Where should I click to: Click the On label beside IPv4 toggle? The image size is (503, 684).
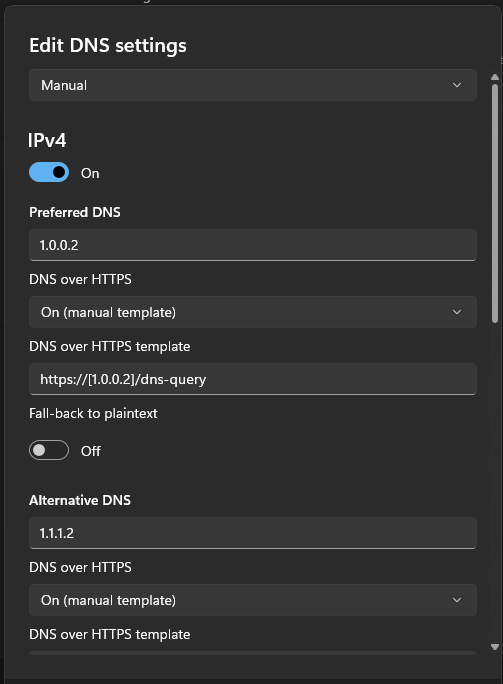[x=90, y=173]
